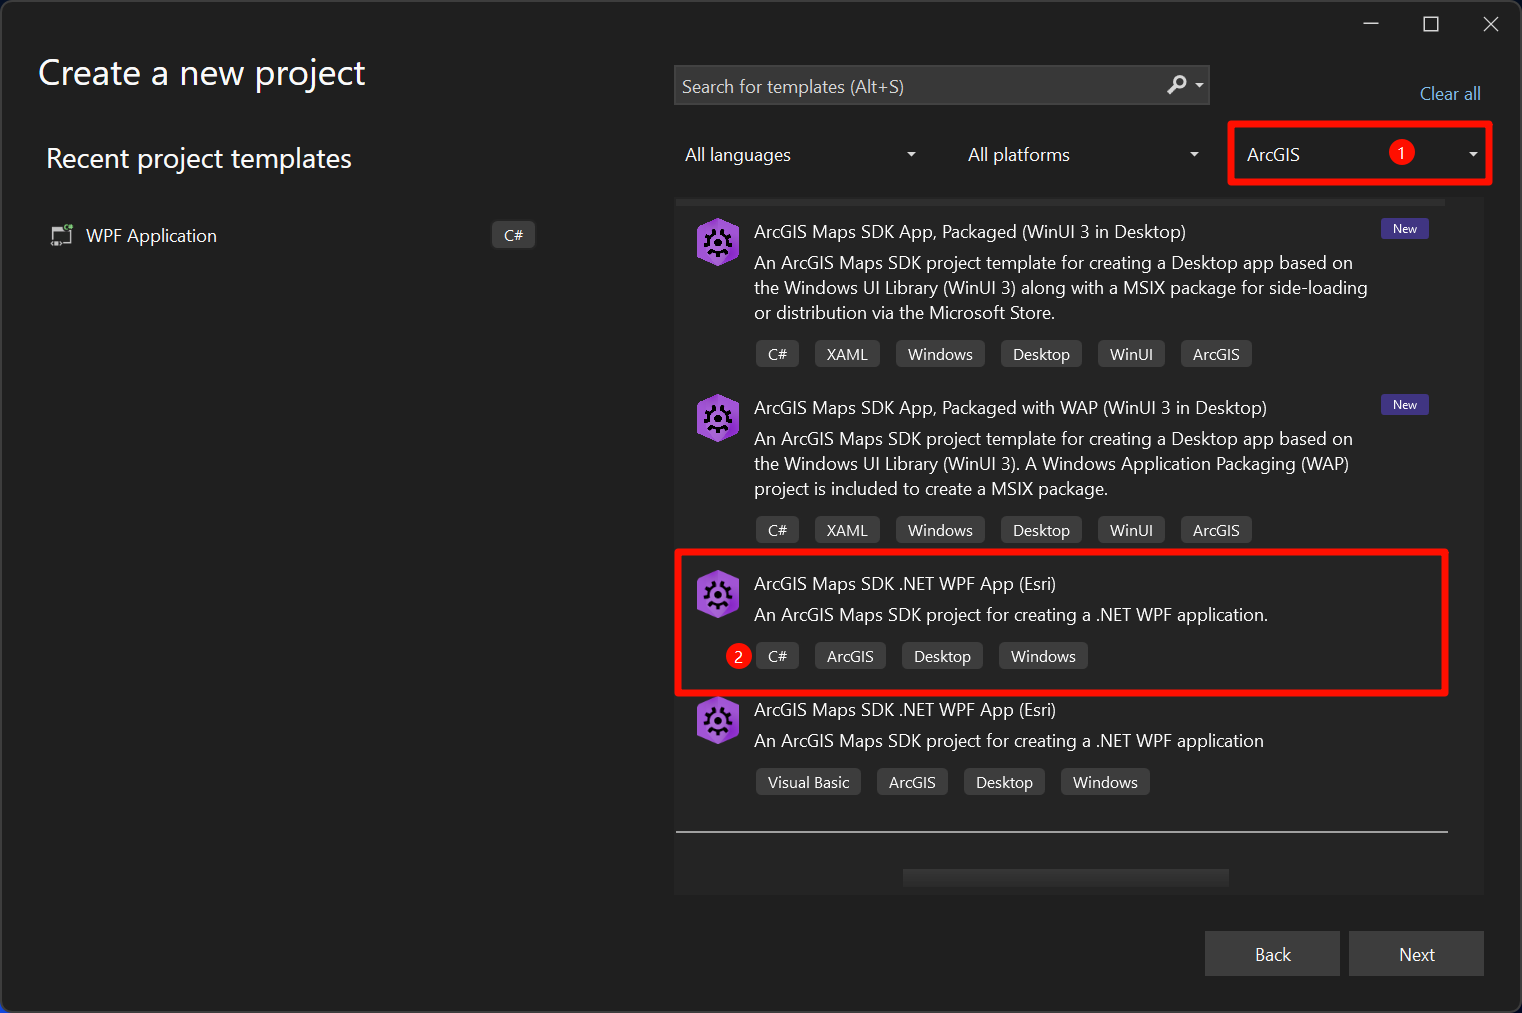Select the C# ArcGIS Maps SDK .NET WPF App description
The width and height of the screenshot is (1522, 1013).
(1011, 615)
